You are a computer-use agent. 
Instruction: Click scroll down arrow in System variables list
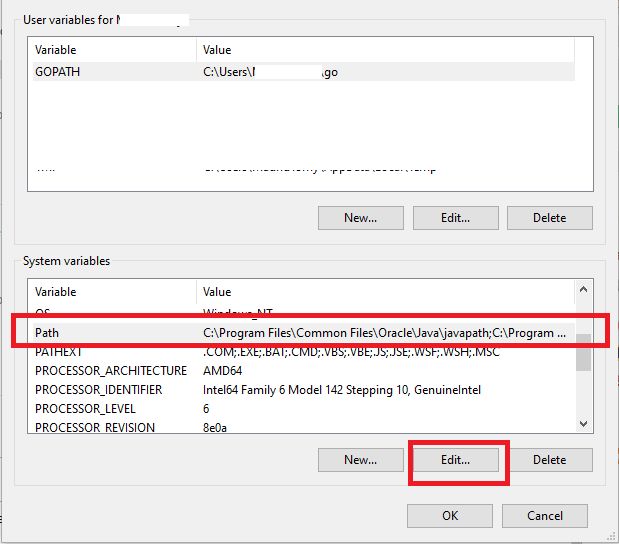[x=583, y=424]
